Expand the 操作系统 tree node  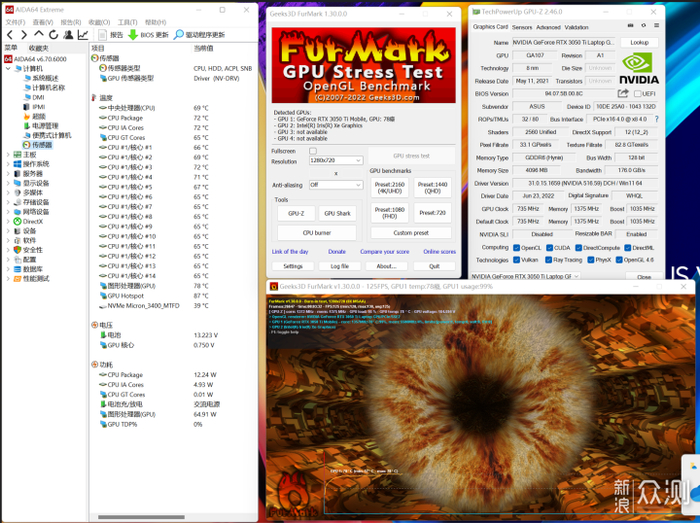(x=8, y=164)
